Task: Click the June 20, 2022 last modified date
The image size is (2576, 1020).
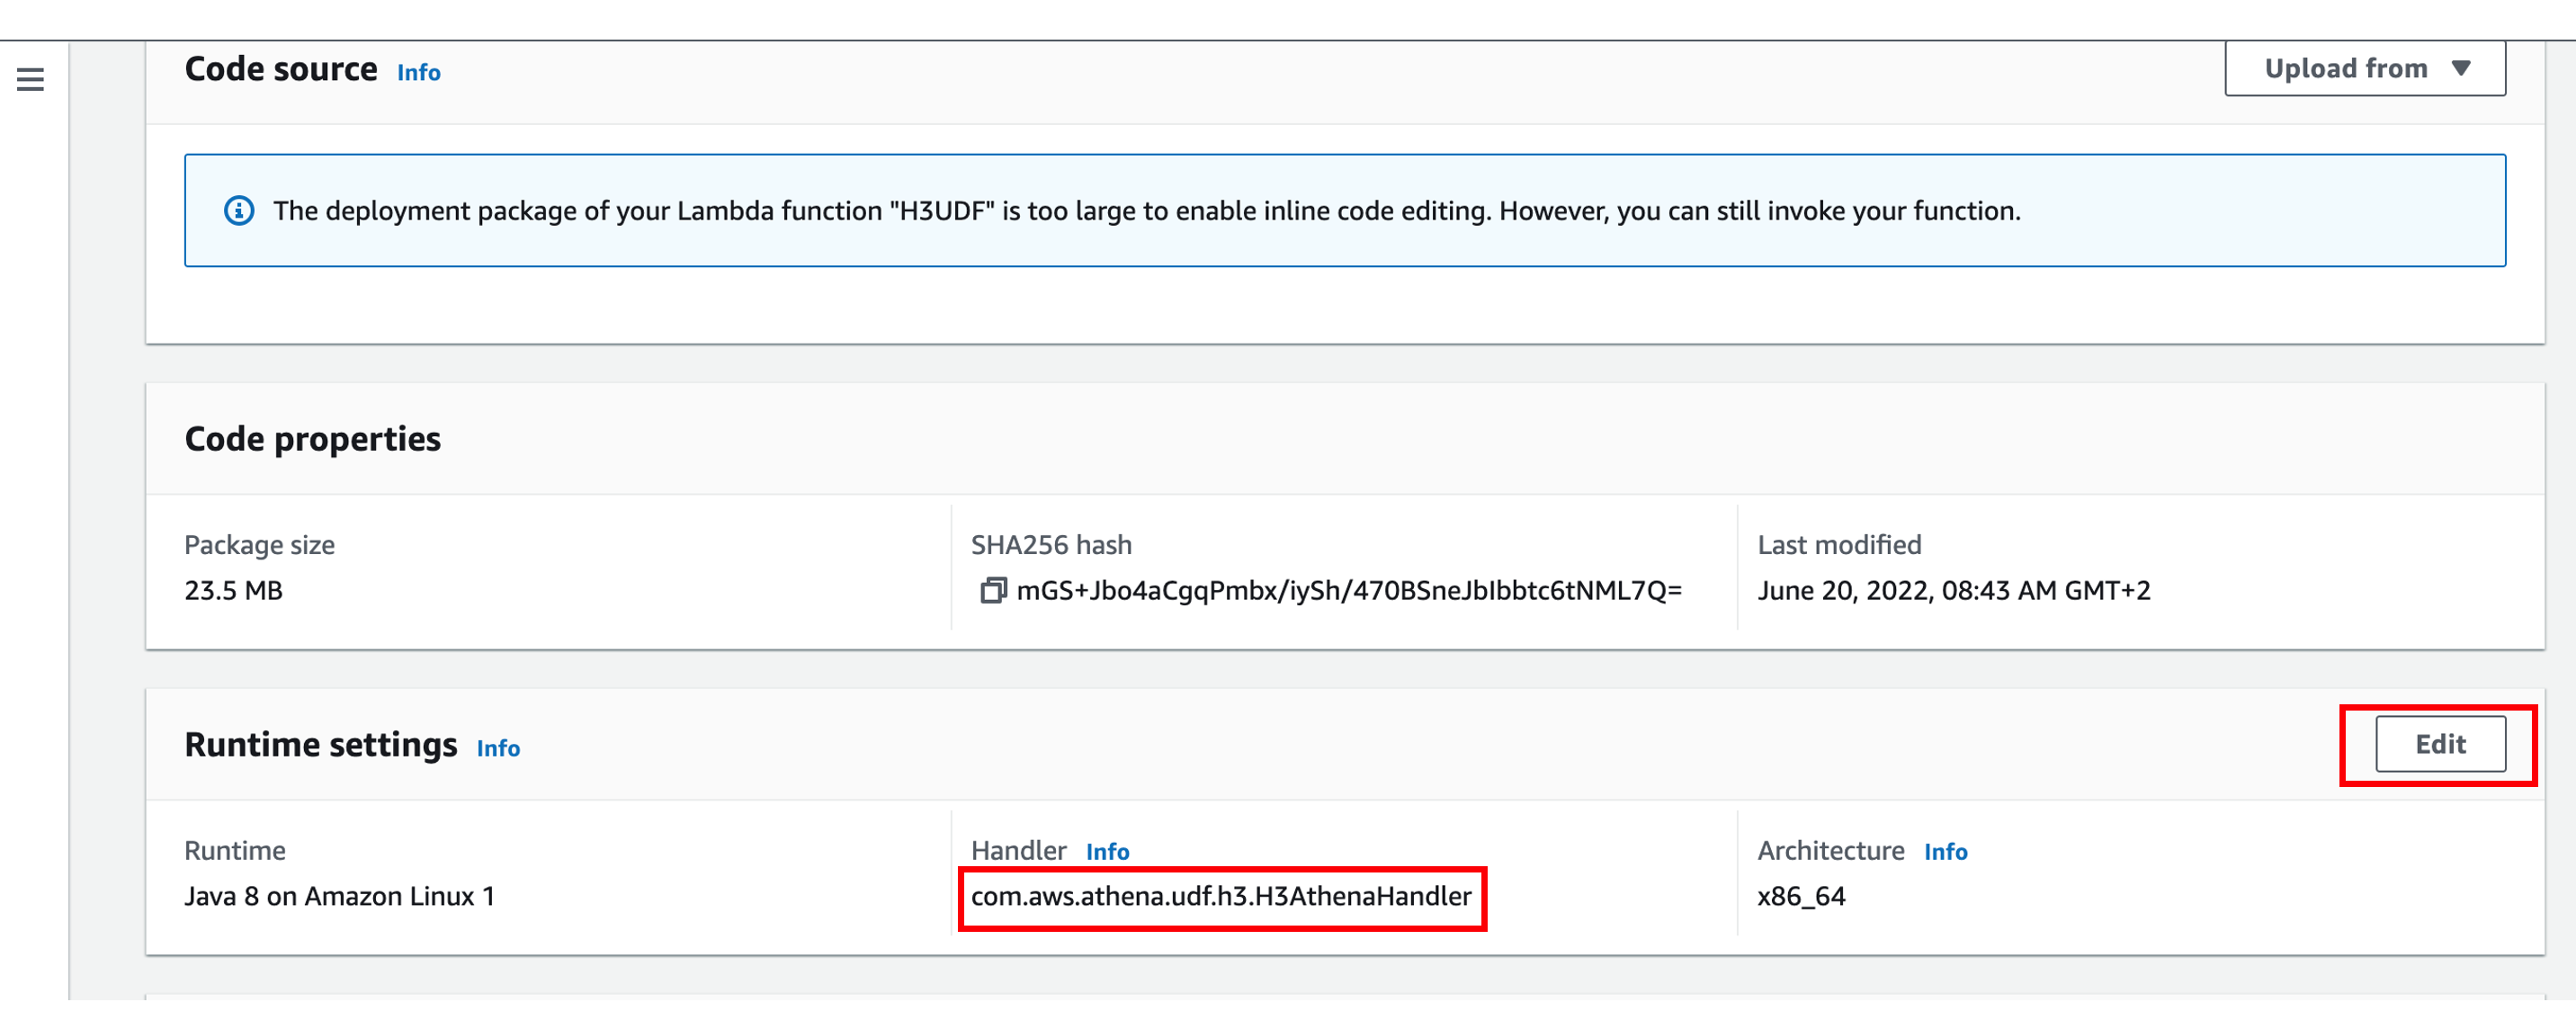Action: [x=1953, y=590]
